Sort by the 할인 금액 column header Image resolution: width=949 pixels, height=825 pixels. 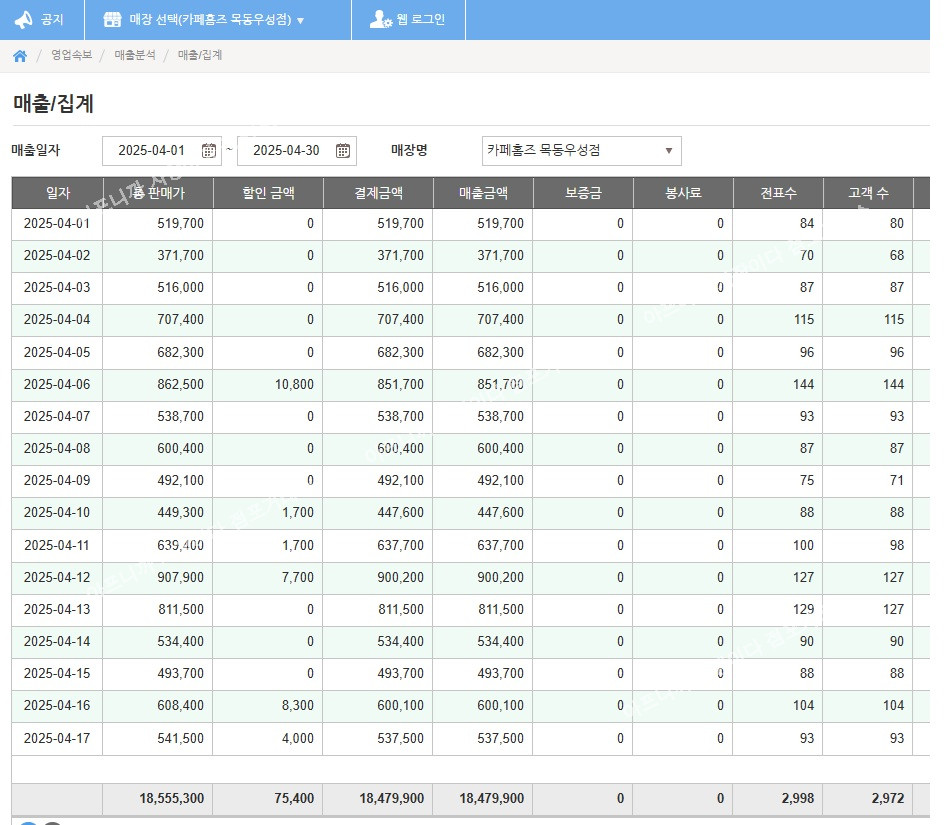(x=268, y=193)
